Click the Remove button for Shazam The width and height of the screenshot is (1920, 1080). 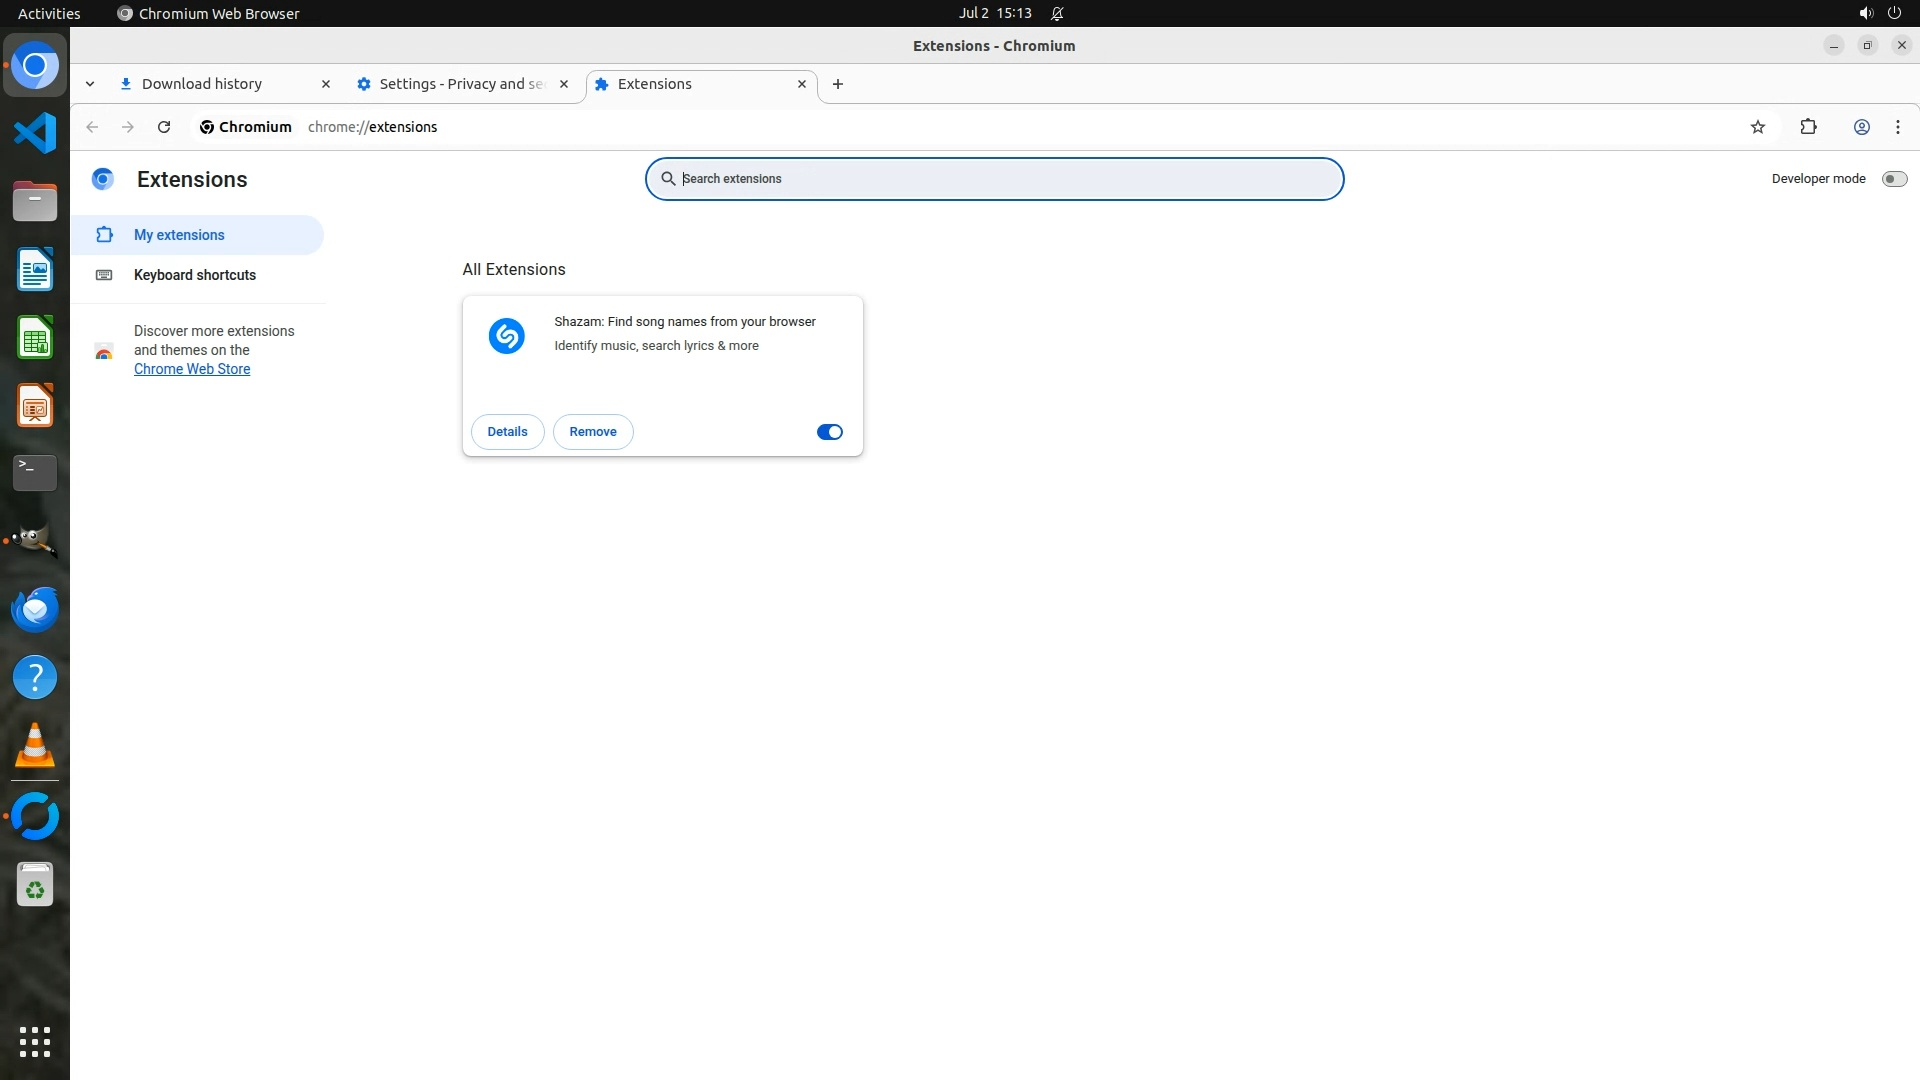593,432
